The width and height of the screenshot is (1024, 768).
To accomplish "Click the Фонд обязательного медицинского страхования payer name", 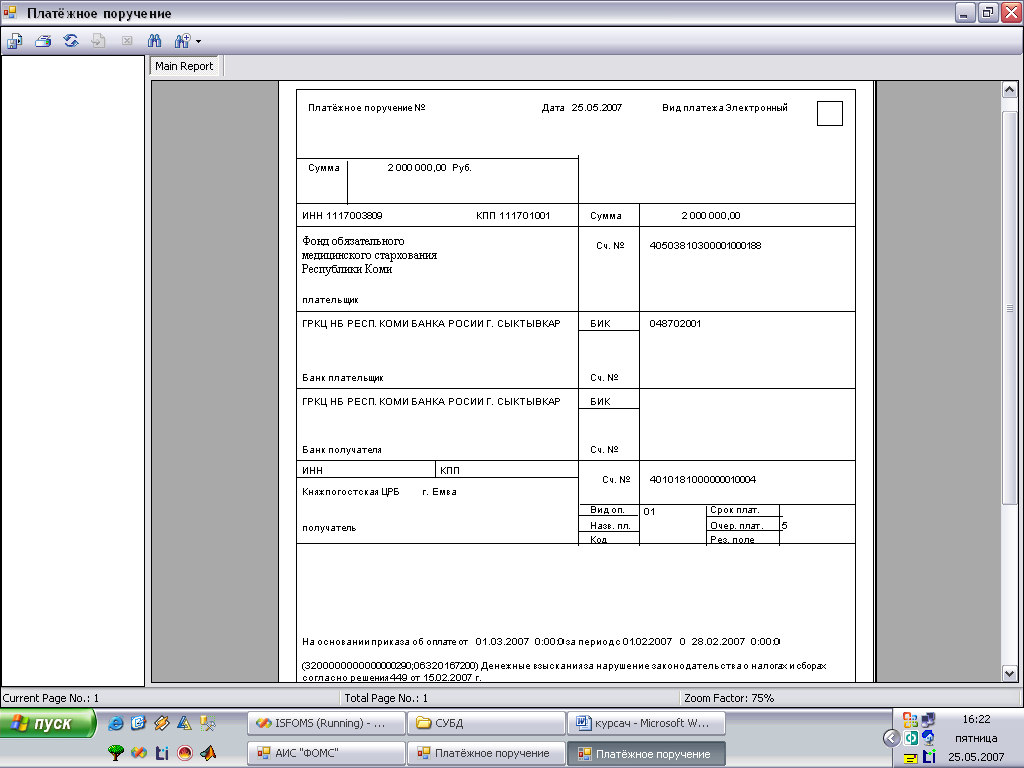I will pyautogui.click(x=369, y=255).
